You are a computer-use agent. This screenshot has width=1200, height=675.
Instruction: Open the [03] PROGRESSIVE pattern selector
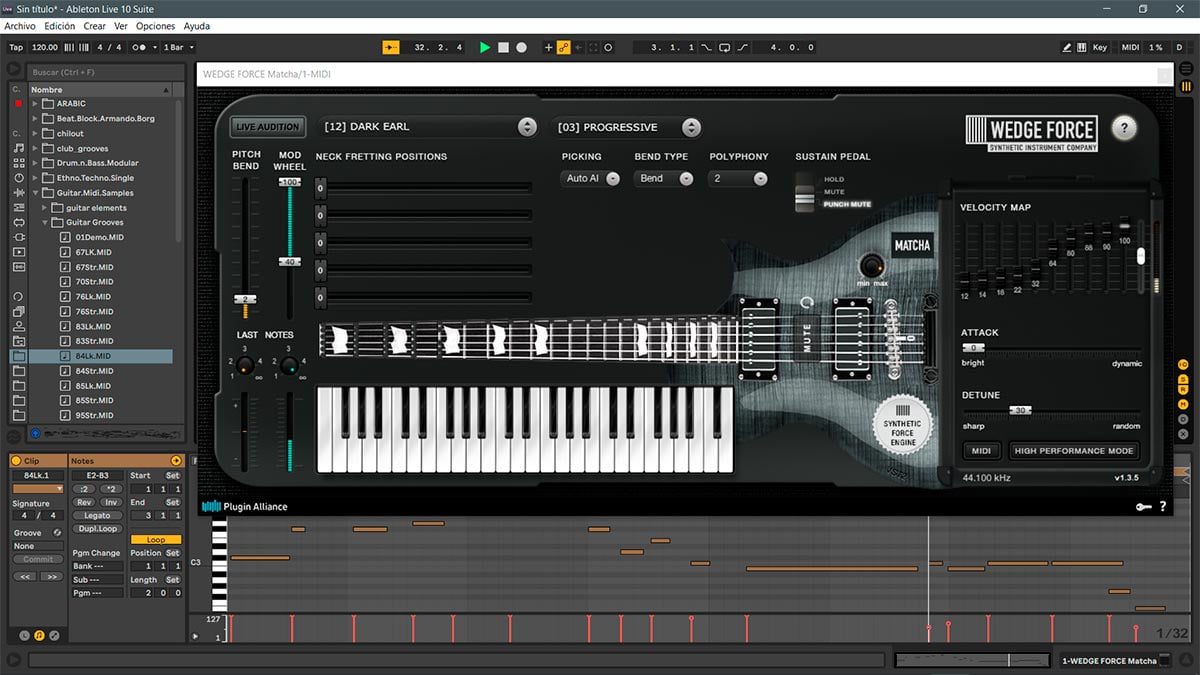point(627,127)
